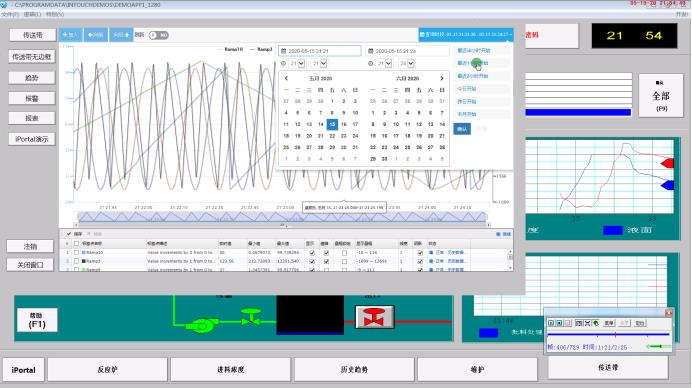Click the blue trend pointer arrow
The height and width of the screenshot is (388, 692).
pyautogui.click(x=667, y=185)
